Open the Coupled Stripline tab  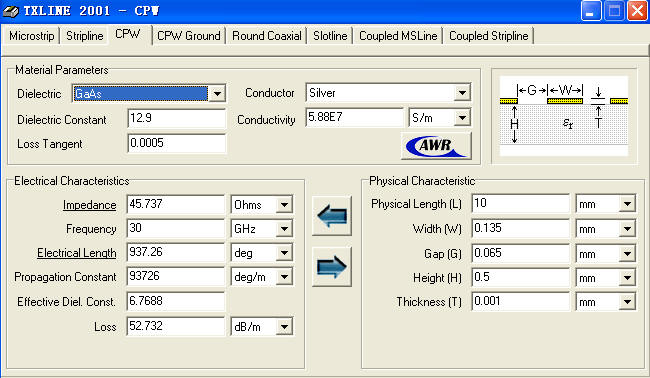(489, 36)
